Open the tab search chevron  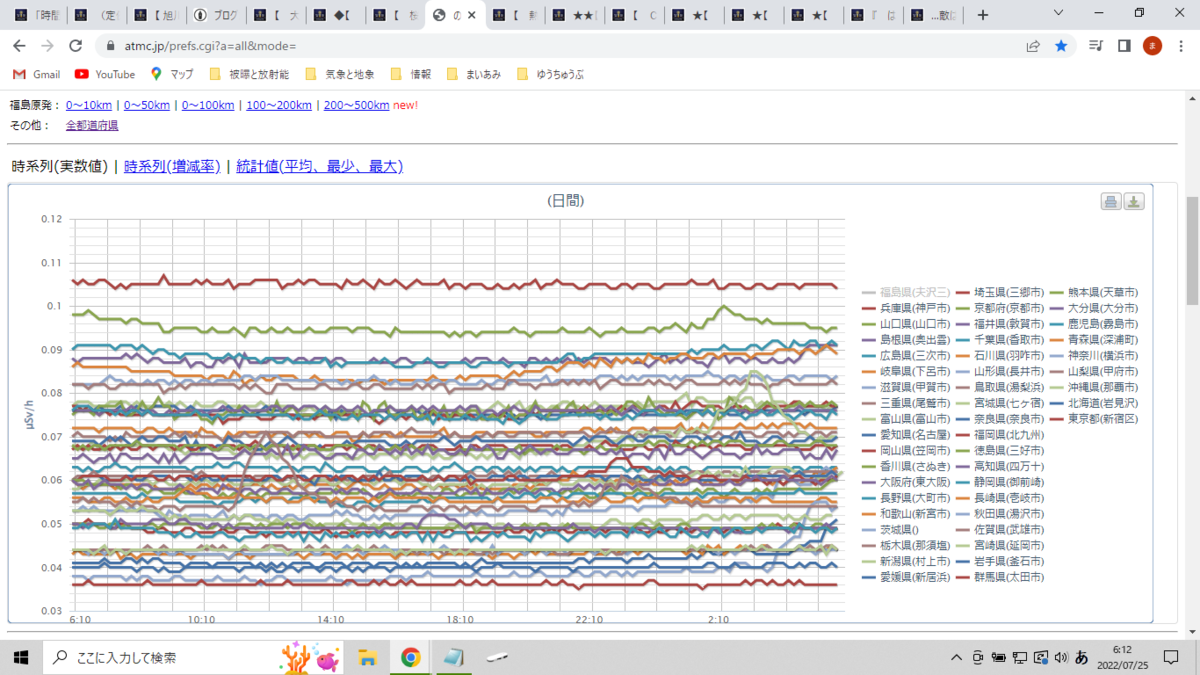coord(1060,14)
